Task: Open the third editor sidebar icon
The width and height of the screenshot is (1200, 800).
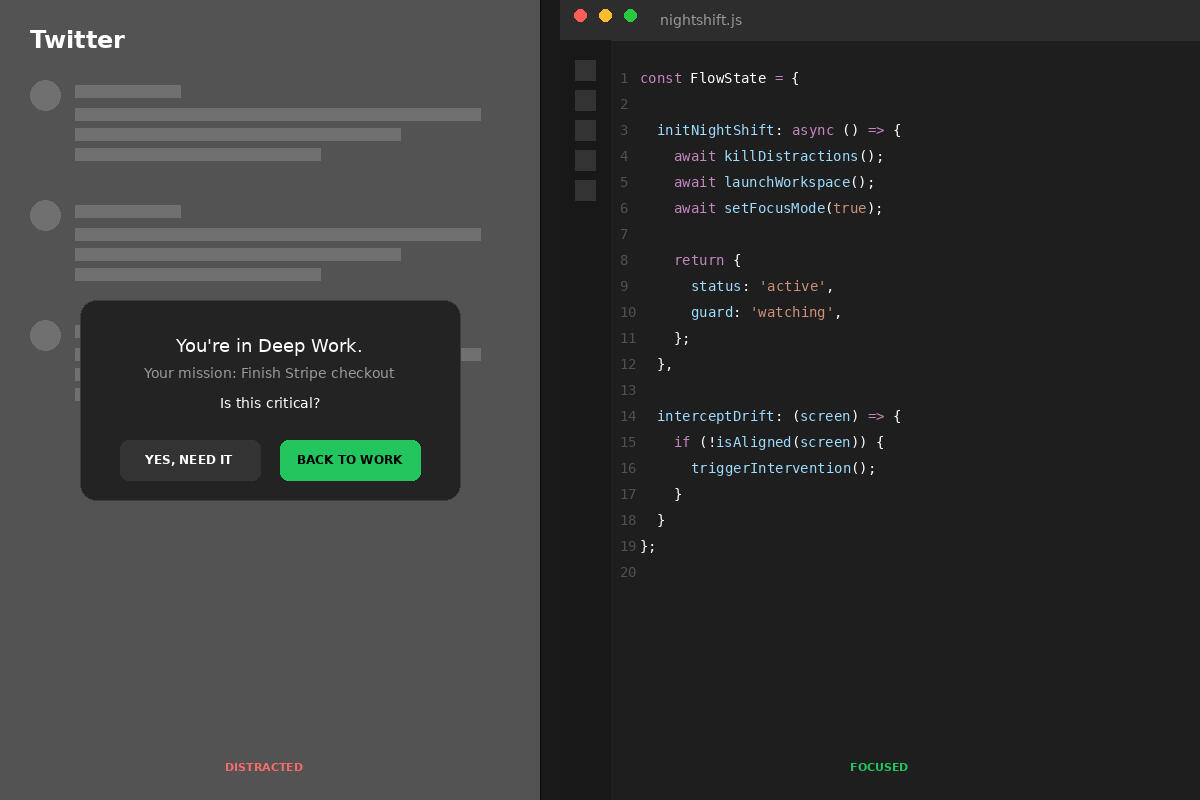Action: [585, 130]
